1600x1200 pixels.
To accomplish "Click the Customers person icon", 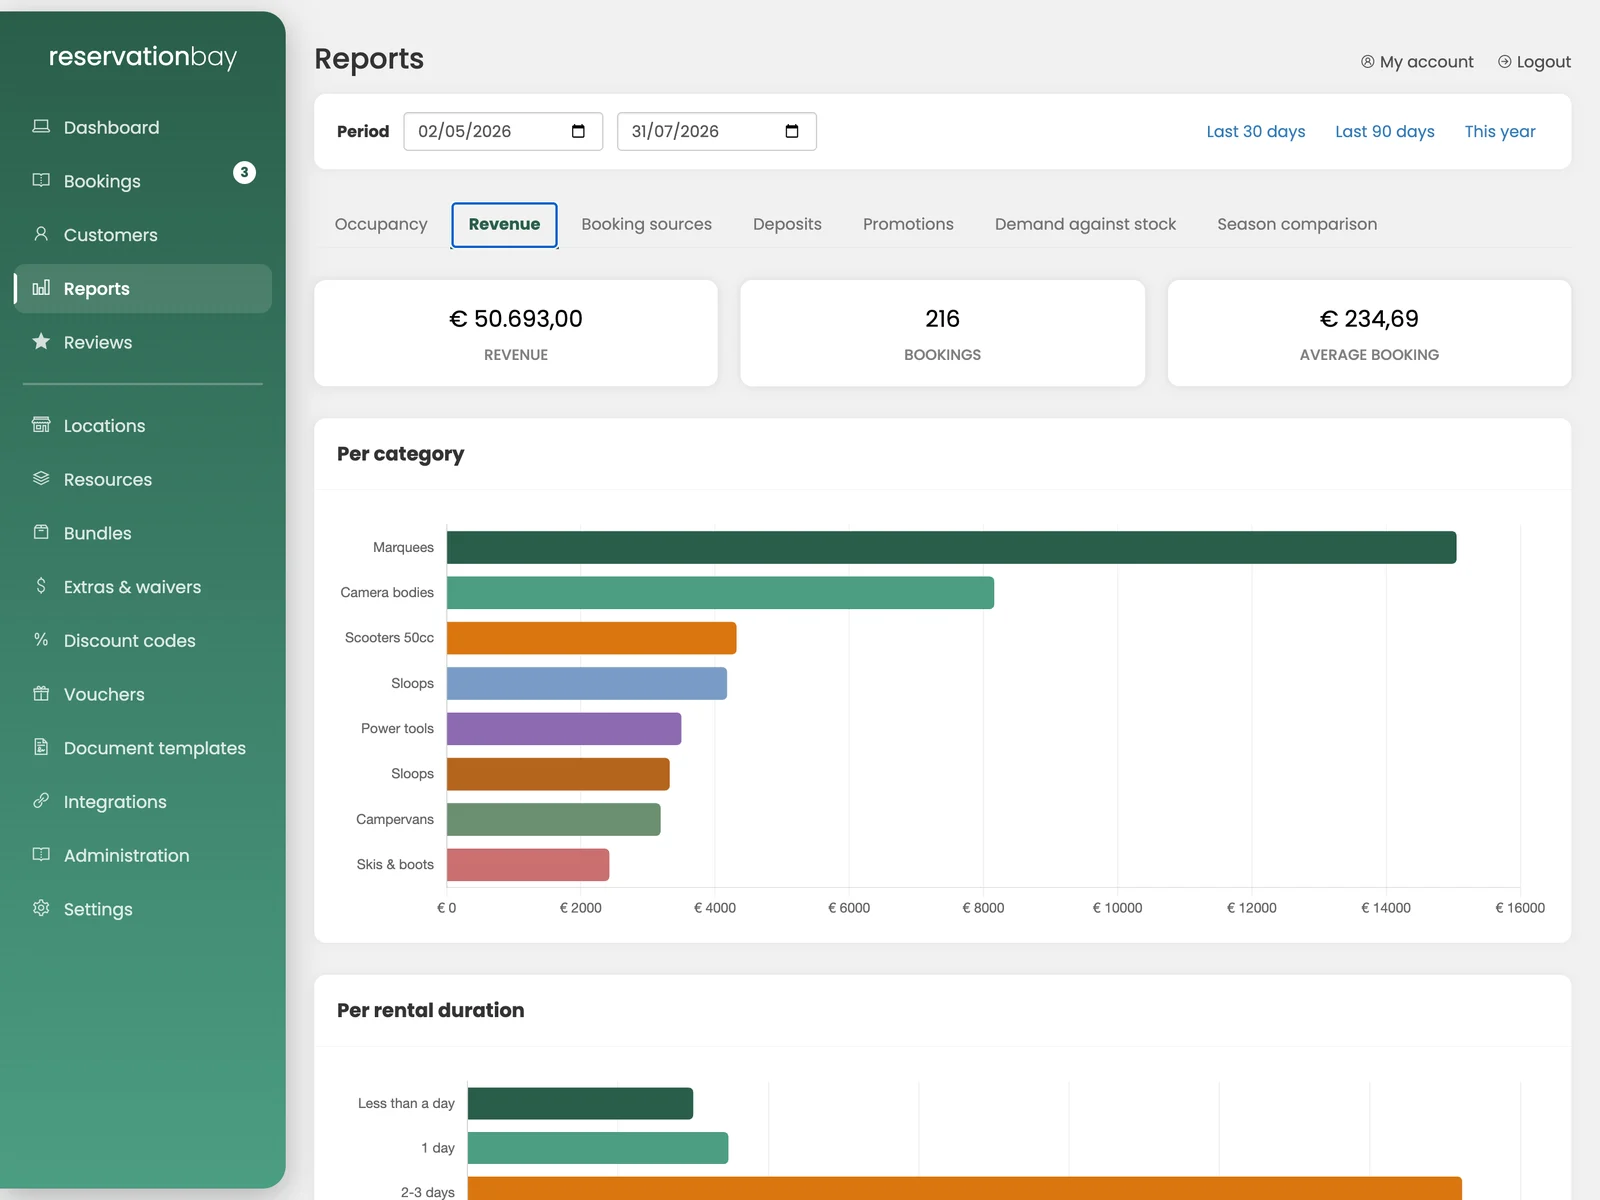I will click(x=41, y=234).
